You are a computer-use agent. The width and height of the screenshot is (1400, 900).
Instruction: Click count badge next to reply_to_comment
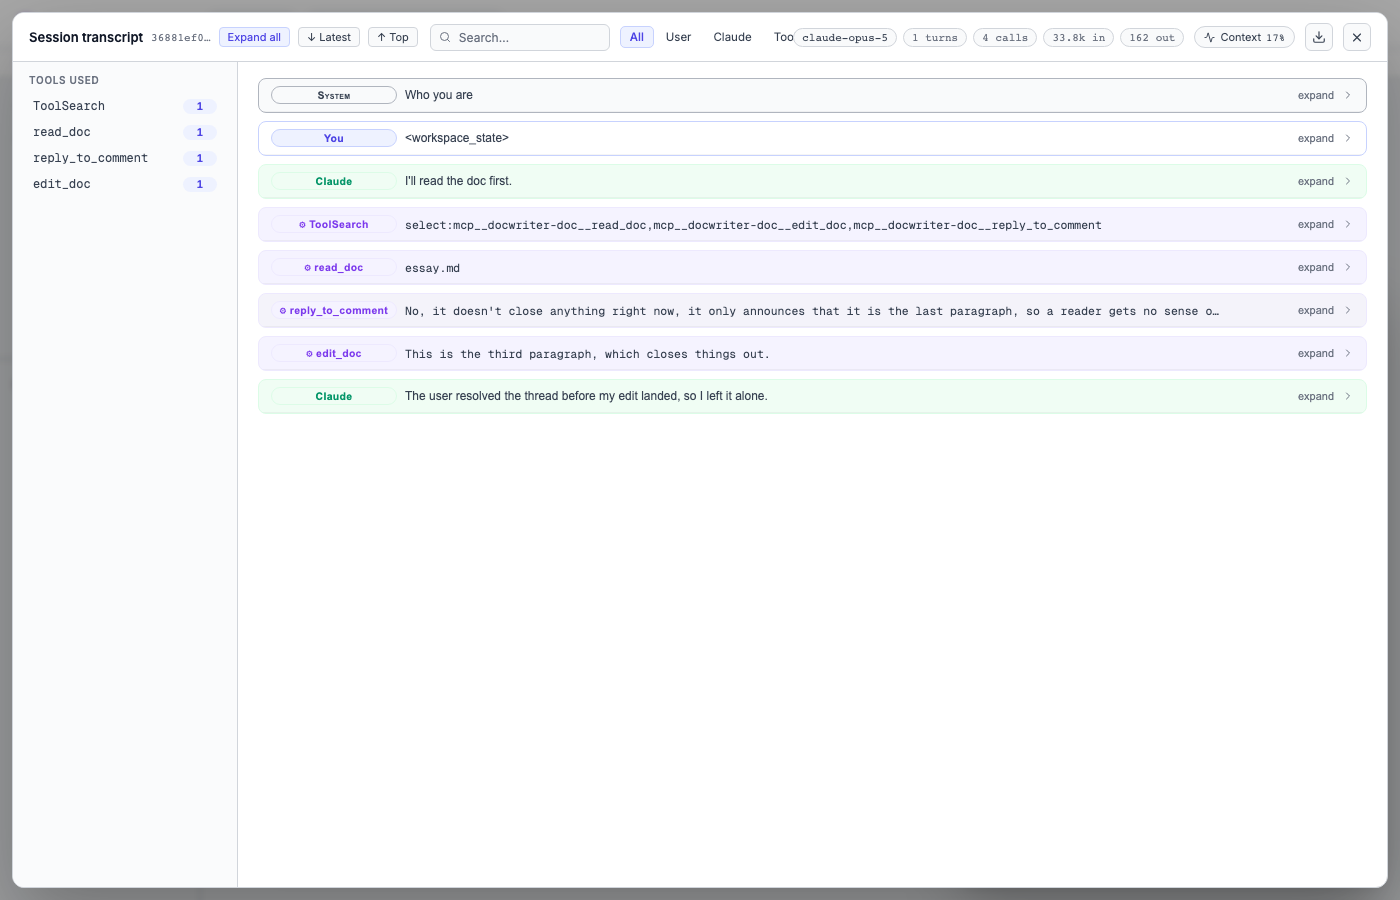click(x=200, y=158)
